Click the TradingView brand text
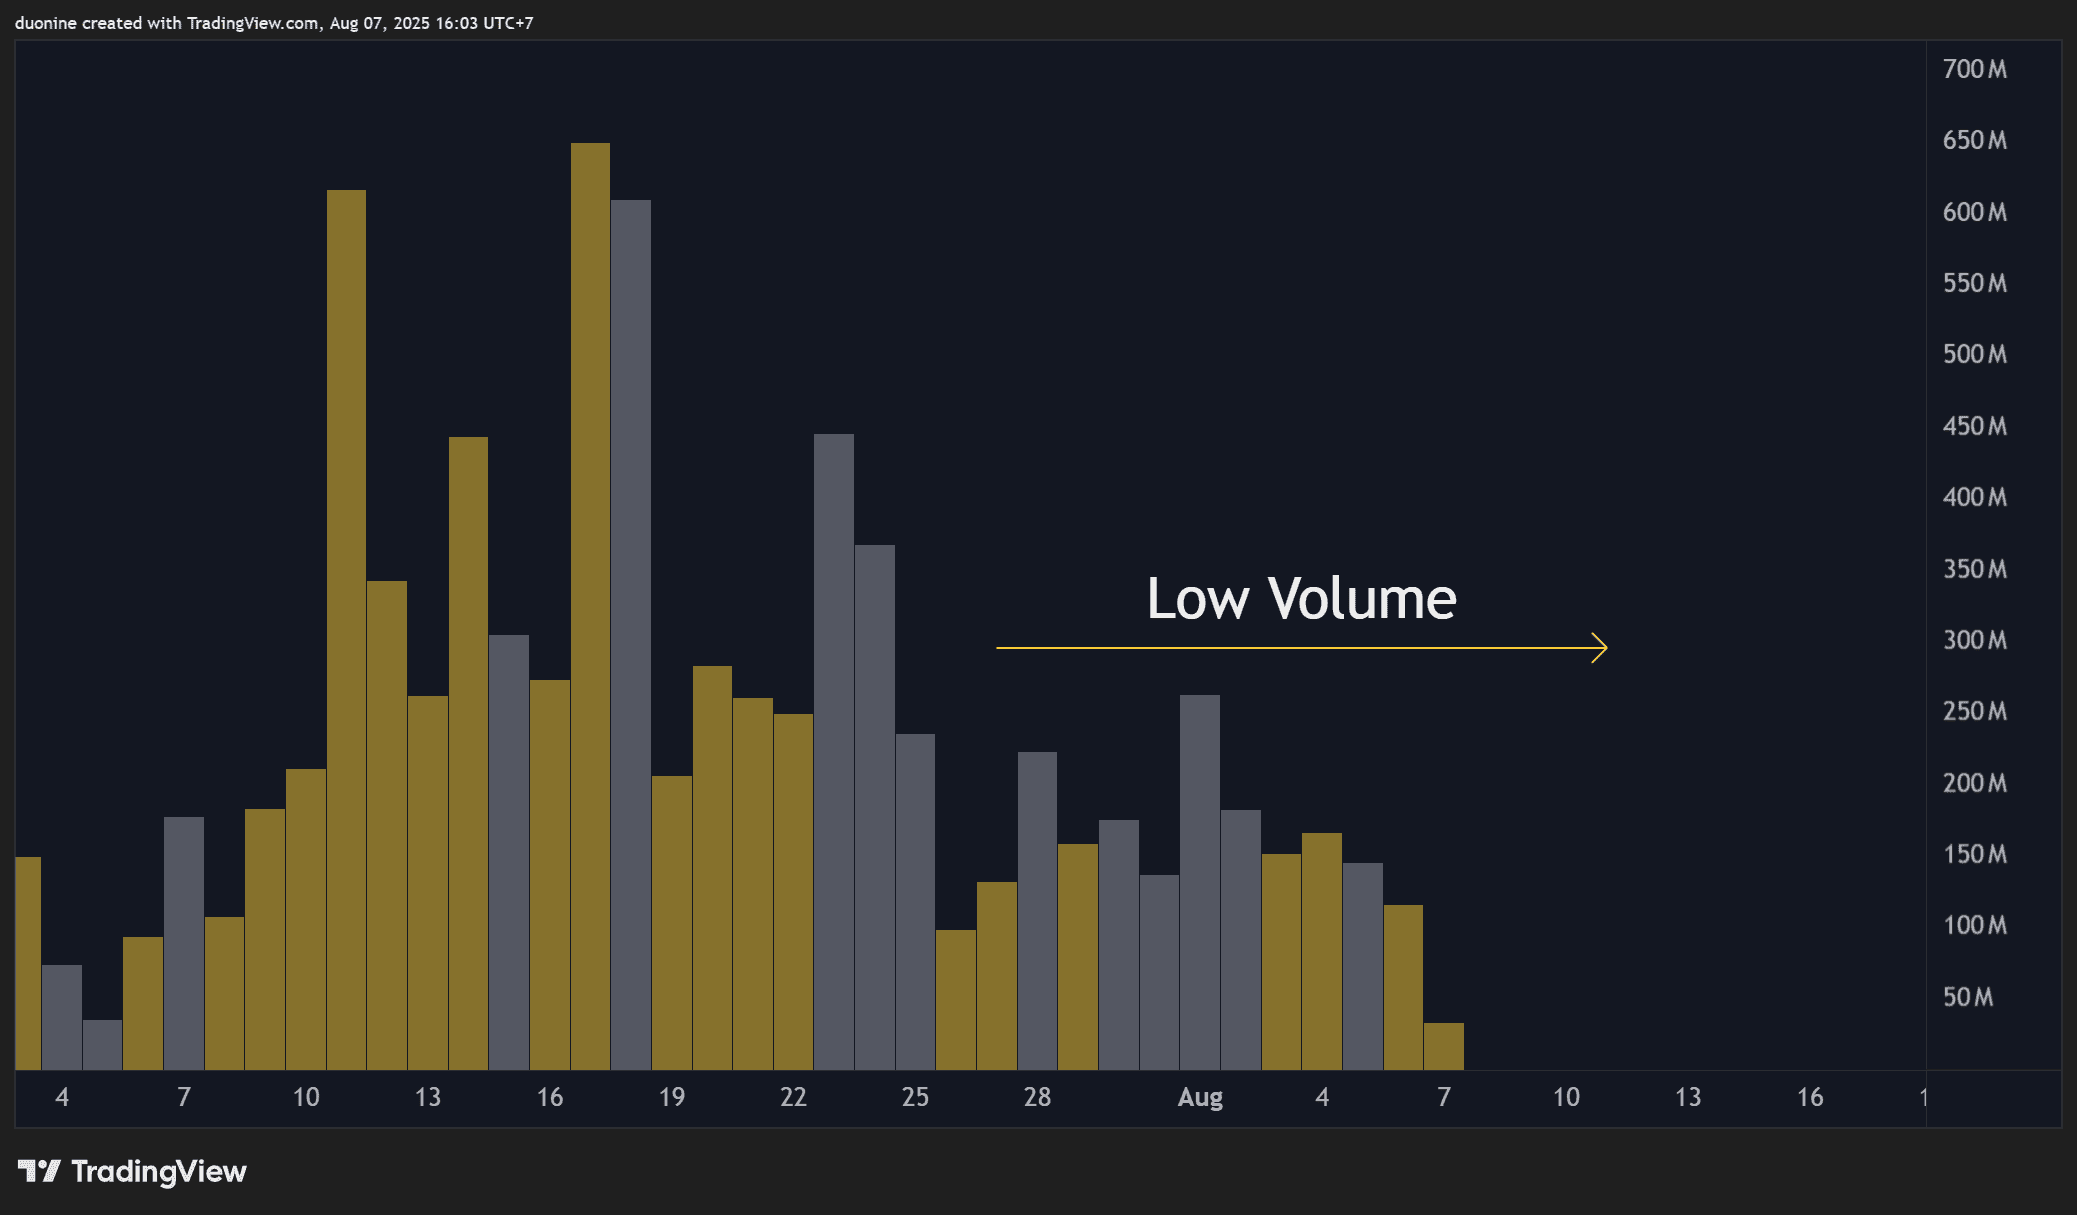 [x=158, y=1171]
